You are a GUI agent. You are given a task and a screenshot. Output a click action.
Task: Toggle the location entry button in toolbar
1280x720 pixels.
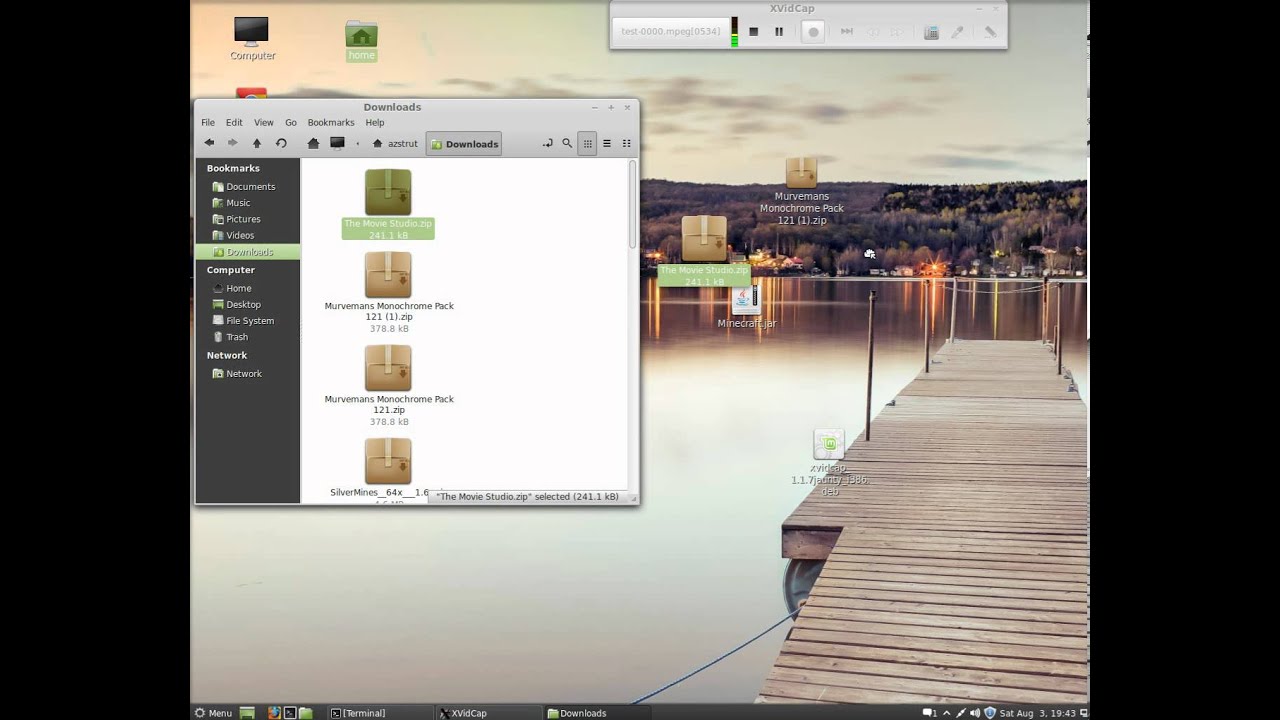[547, 143]
